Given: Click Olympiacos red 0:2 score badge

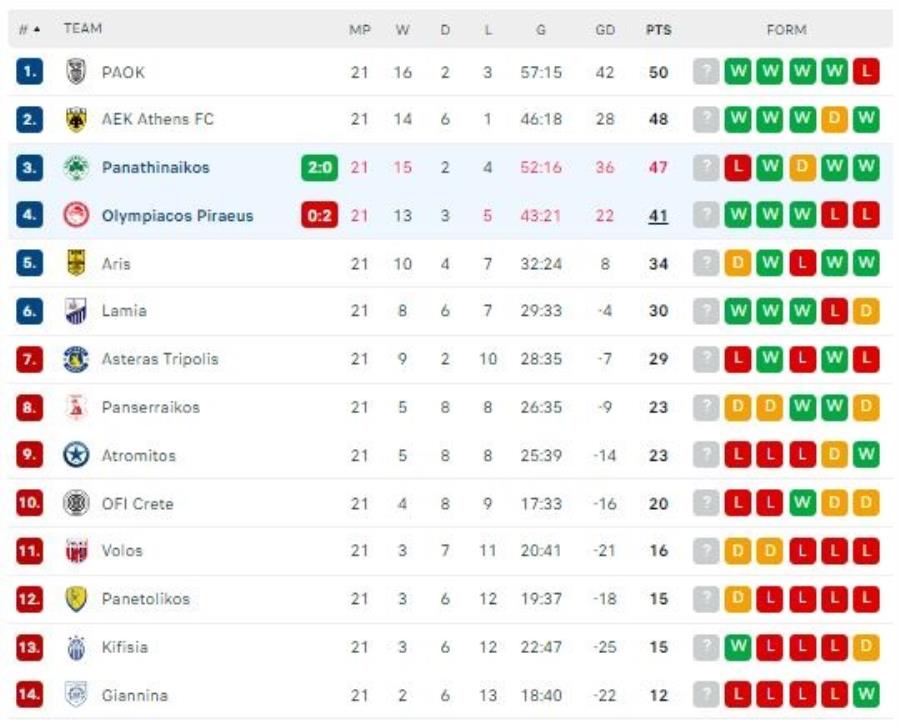Looking at the screenshot, I should tap(320, 215).
